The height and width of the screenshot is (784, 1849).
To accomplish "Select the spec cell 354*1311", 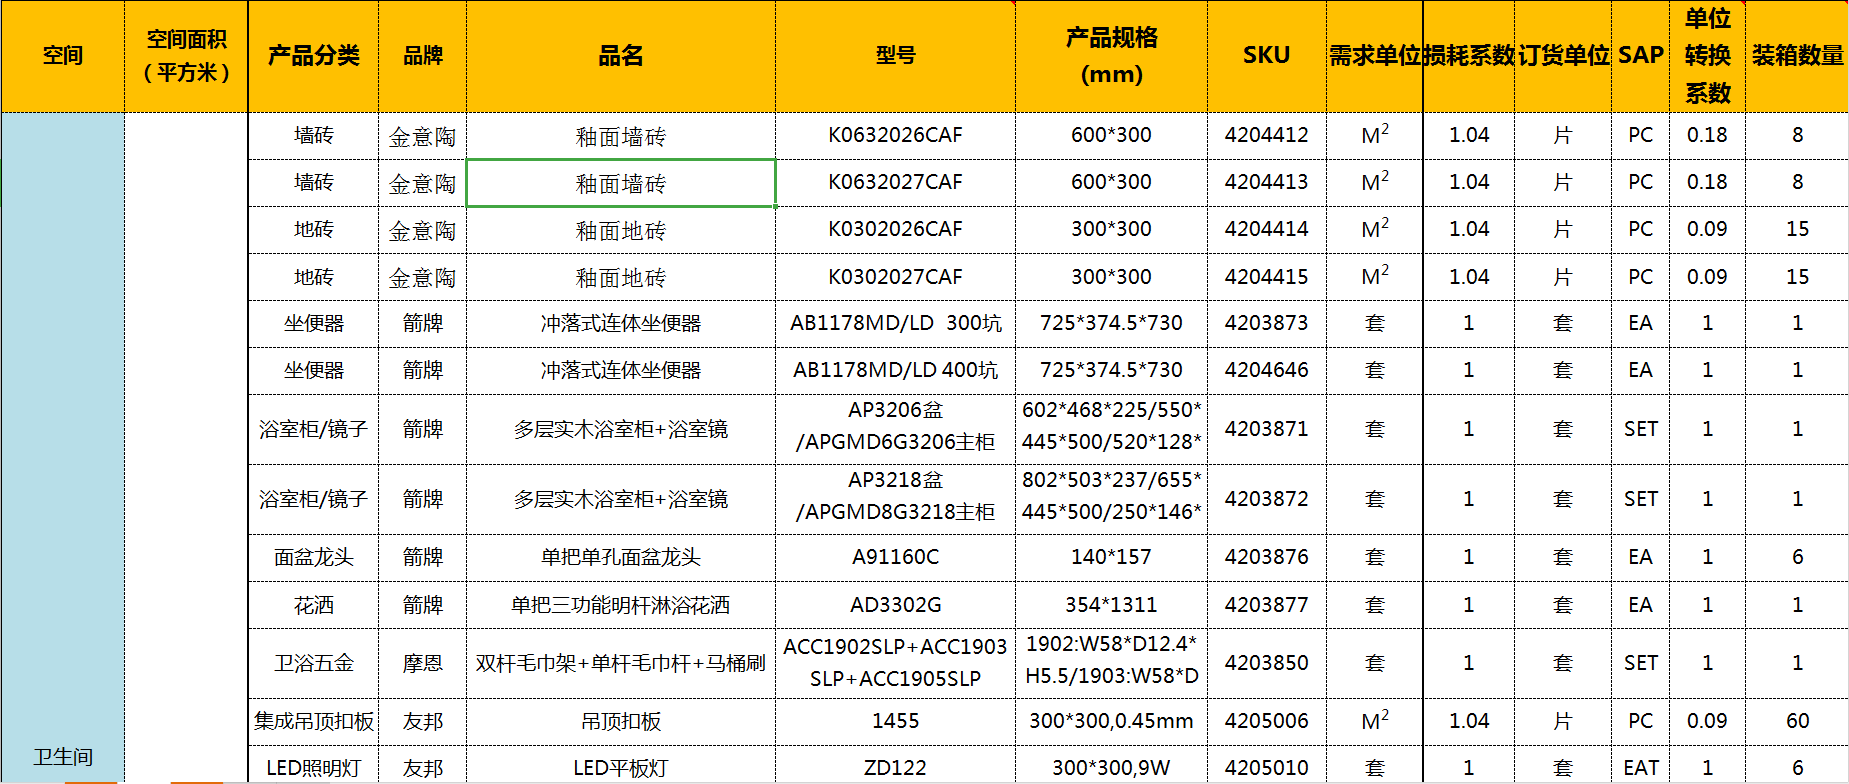I will pos(1111,605).
